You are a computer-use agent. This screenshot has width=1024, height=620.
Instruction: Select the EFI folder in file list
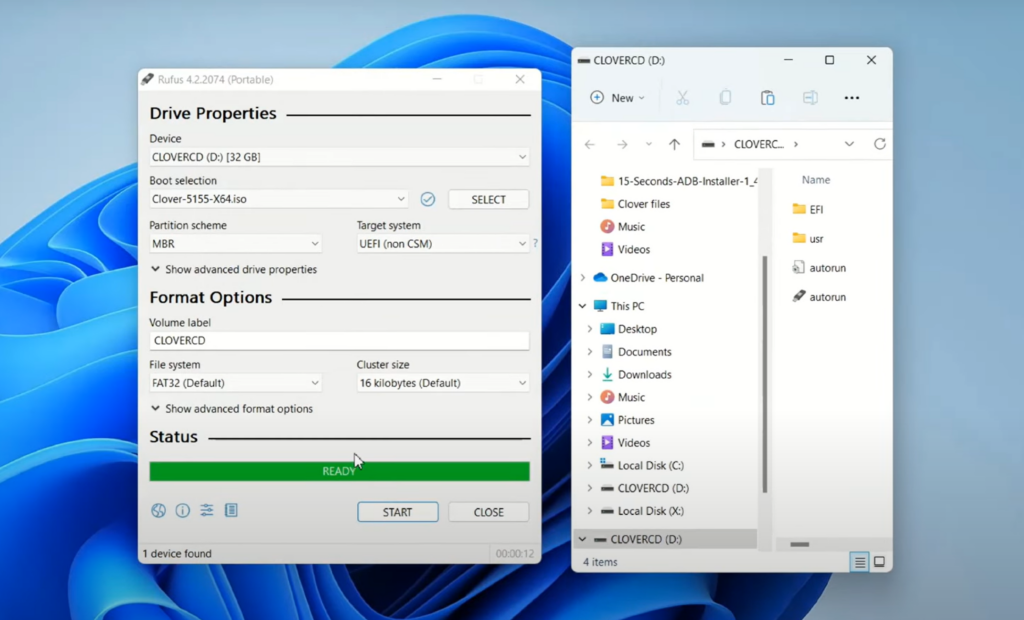808,209
